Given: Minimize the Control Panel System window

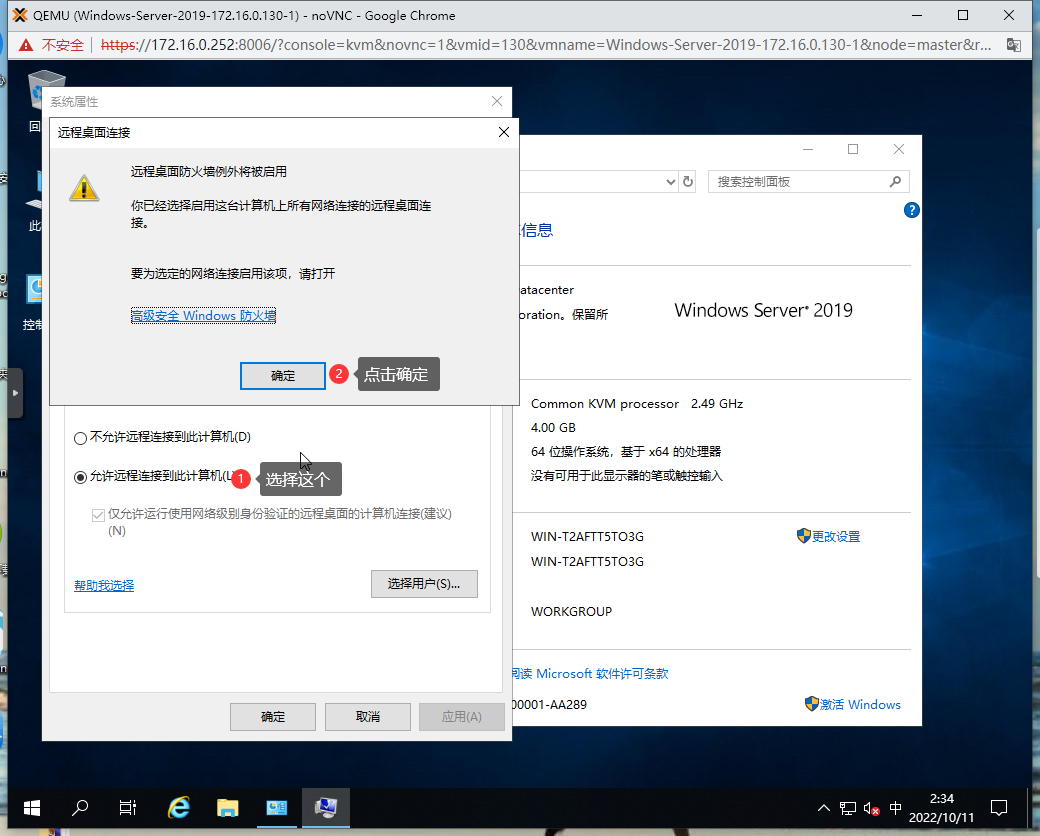Looking at the screenshot, I should [x=808, y=149].
